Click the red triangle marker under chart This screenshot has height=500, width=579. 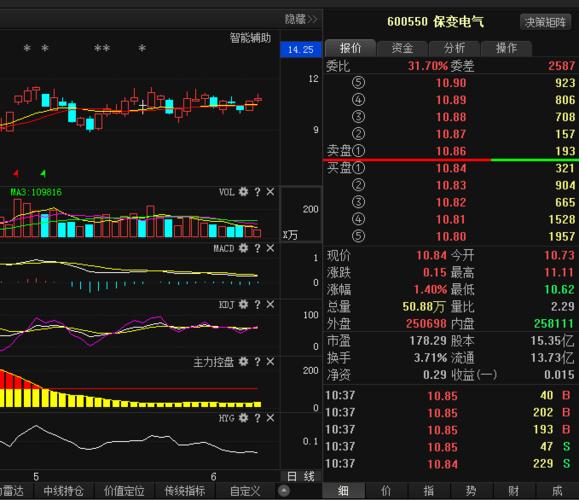click(16, 173)
